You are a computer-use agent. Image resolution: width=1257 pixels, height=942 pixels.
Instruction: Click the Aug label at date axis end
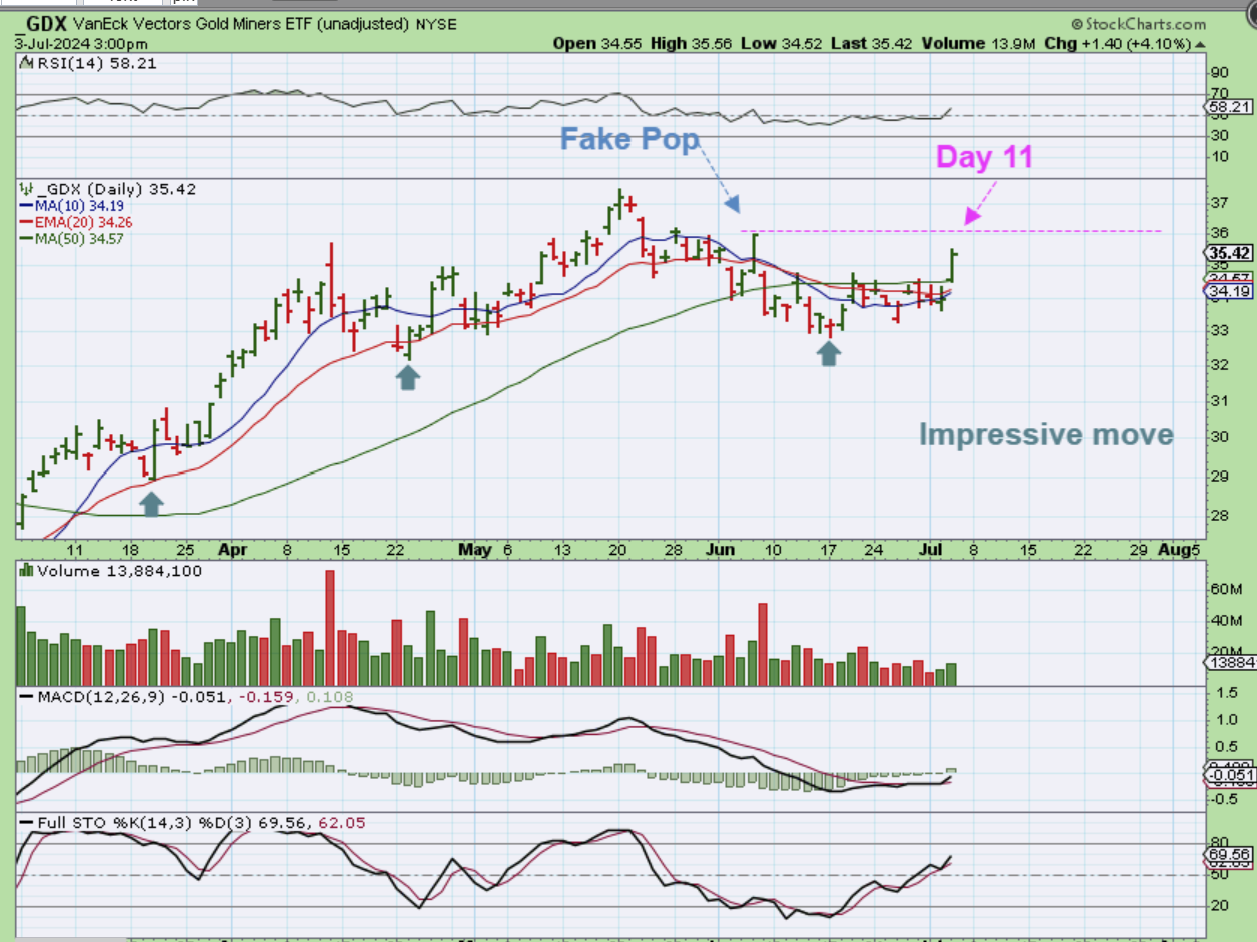(1174, 549)
